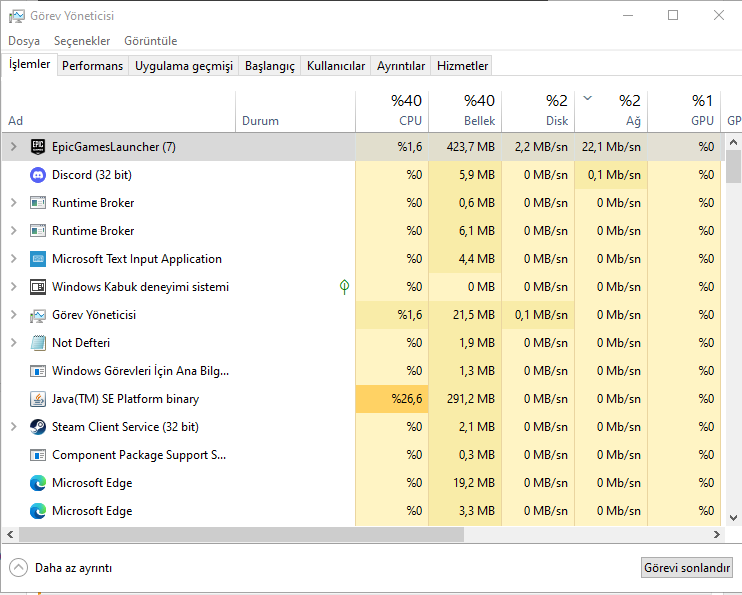Viewport: 742px width, 595px height.
Task: Click the Not Defteri notepad icon
Action: tap(38, 343)
